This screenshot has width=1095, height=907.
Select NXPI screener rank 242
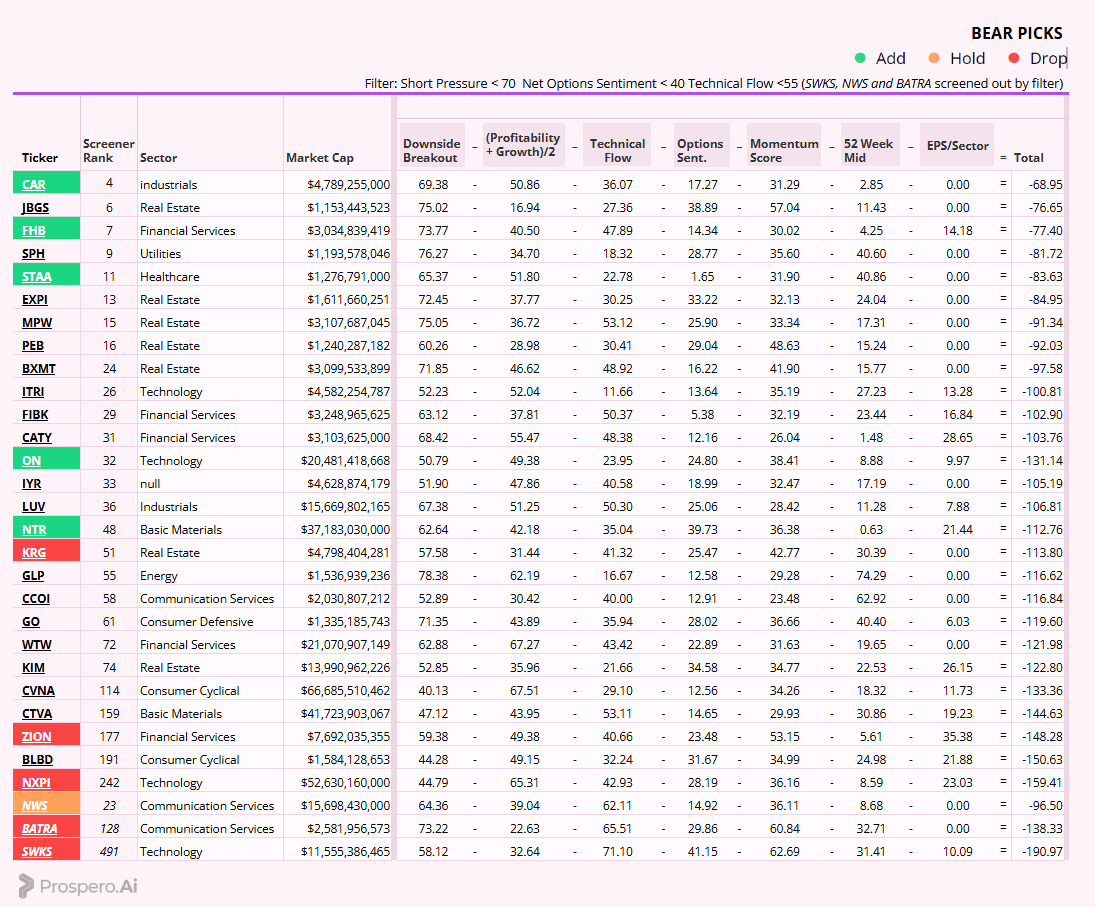[x=110, y=783]
